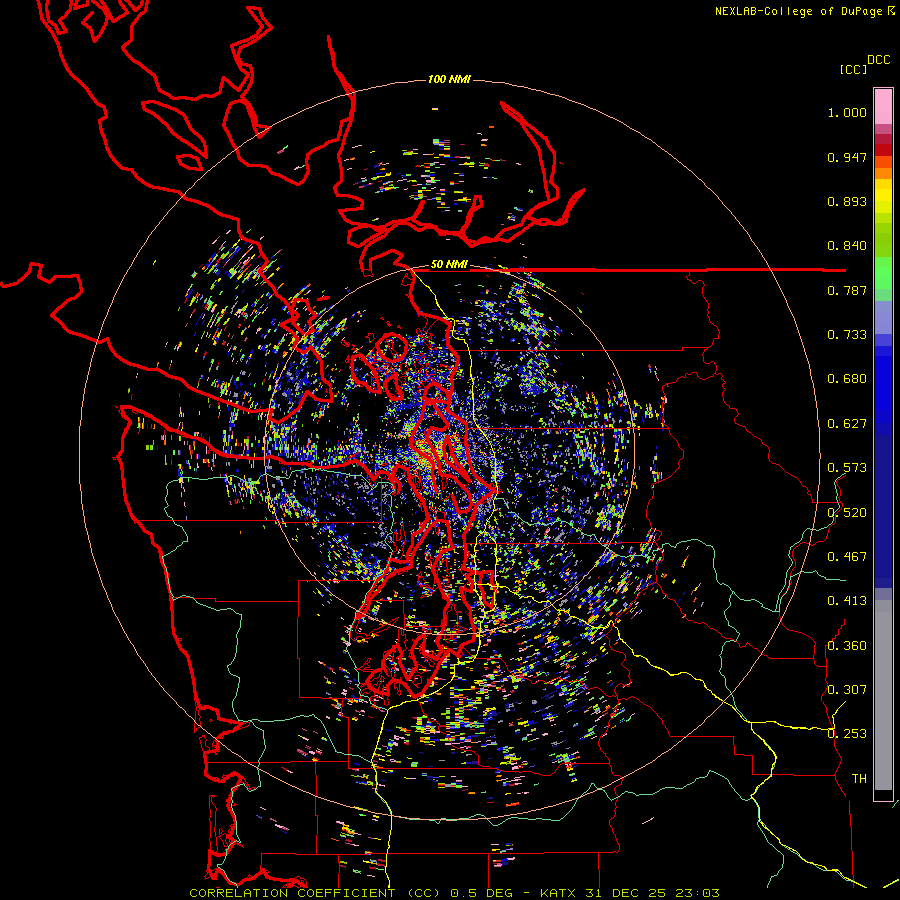Click the TH threshold label
Image resolution: width=900 pixels, height=900 pixels.
tap(859, 778)
